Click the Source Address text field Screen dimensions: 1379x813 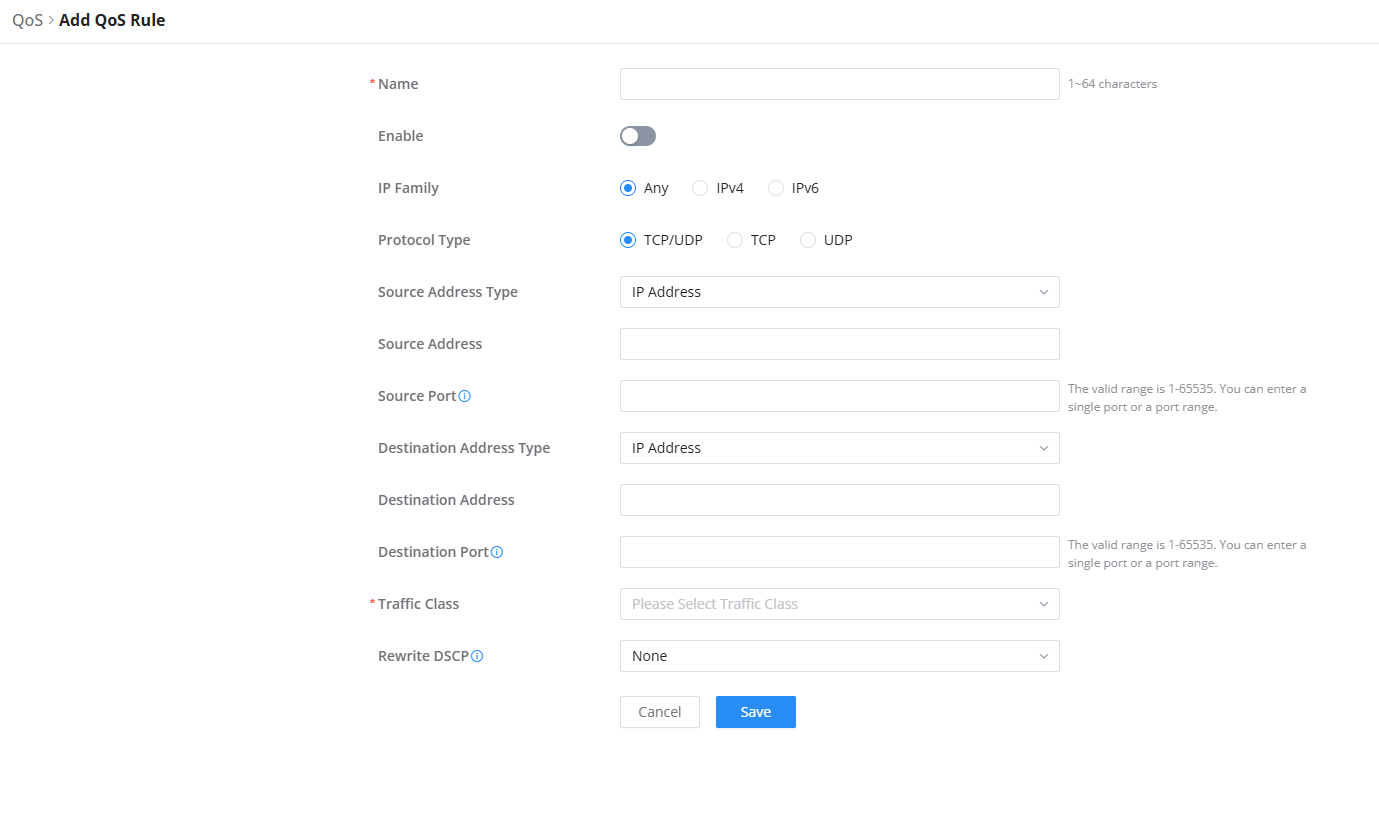[839, 344]
